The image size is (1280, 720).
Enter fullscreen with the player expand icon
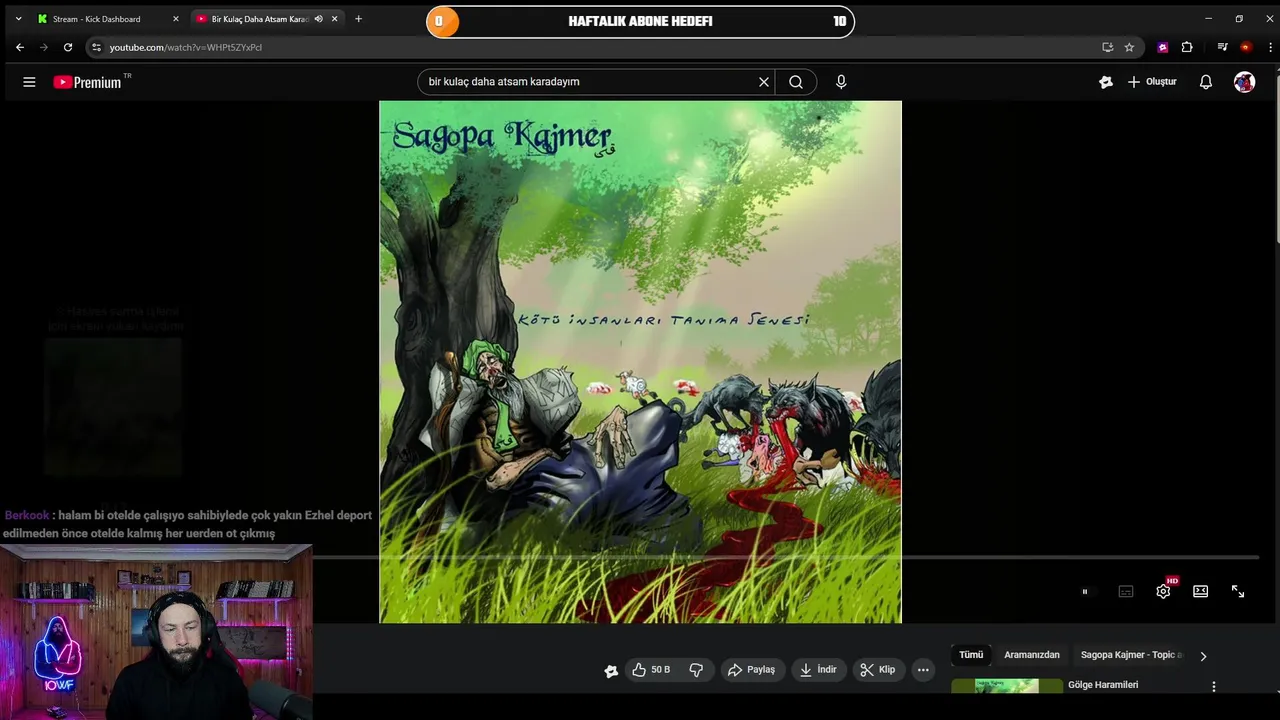(x=1238, y=592)
